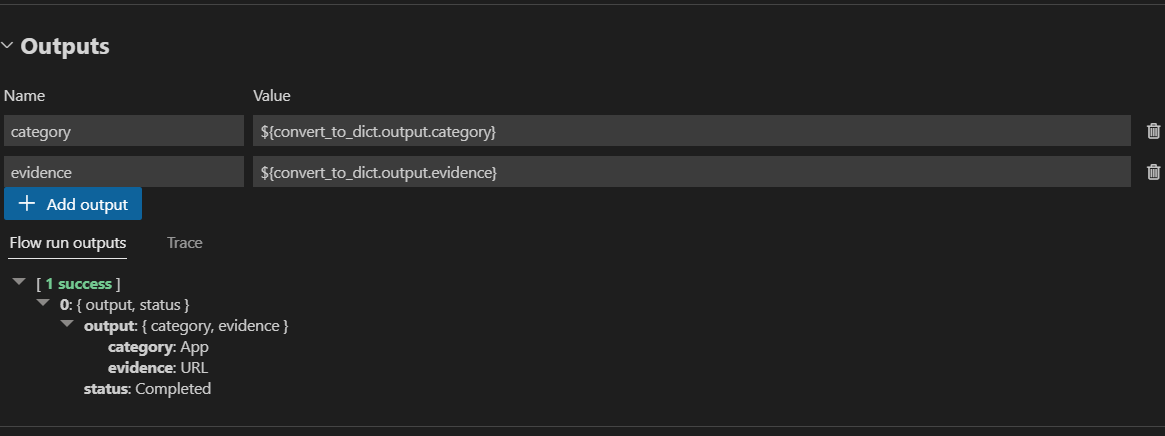The height and width of the screenshot is (436, 1165).
Task: Select the 'status: Completed' result line
Action: pos(147,389)
